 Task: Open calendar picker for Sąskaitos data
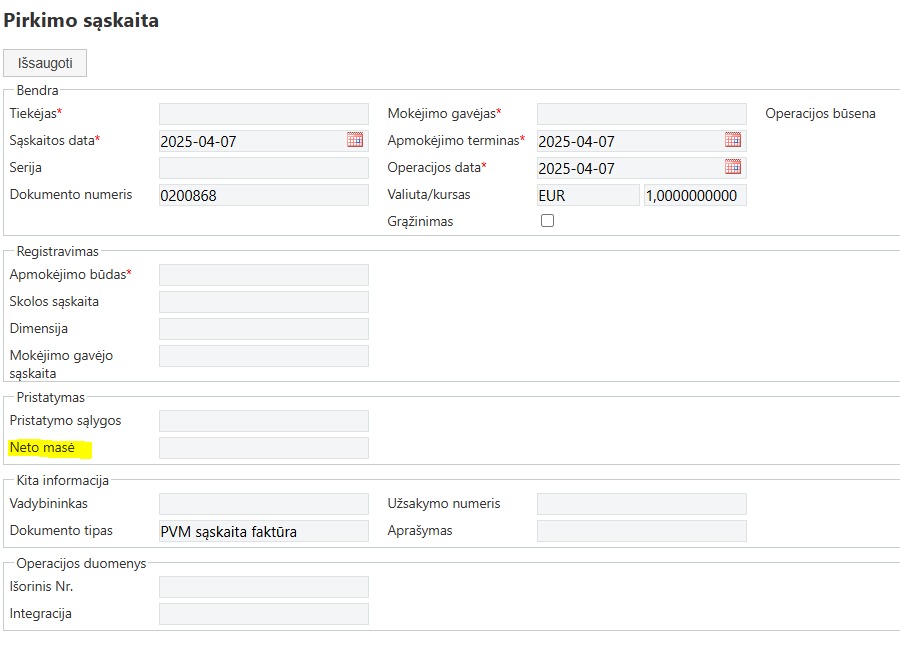point(355,139)
